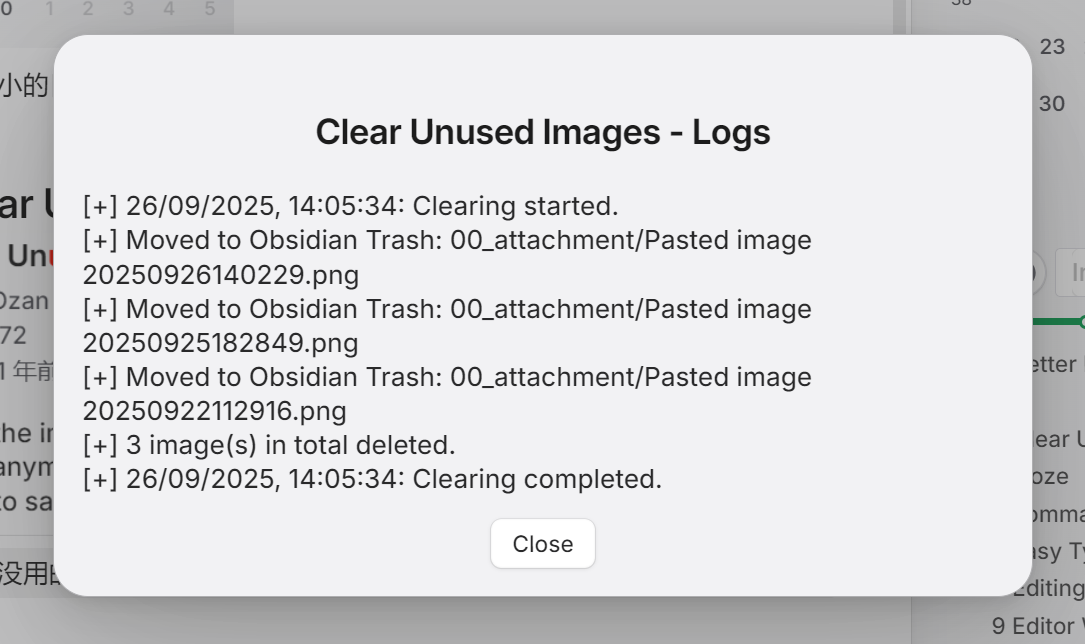Click the 20250922112916.png file name log line
This screenshot has height=644, width=1085.
point(215,411)
